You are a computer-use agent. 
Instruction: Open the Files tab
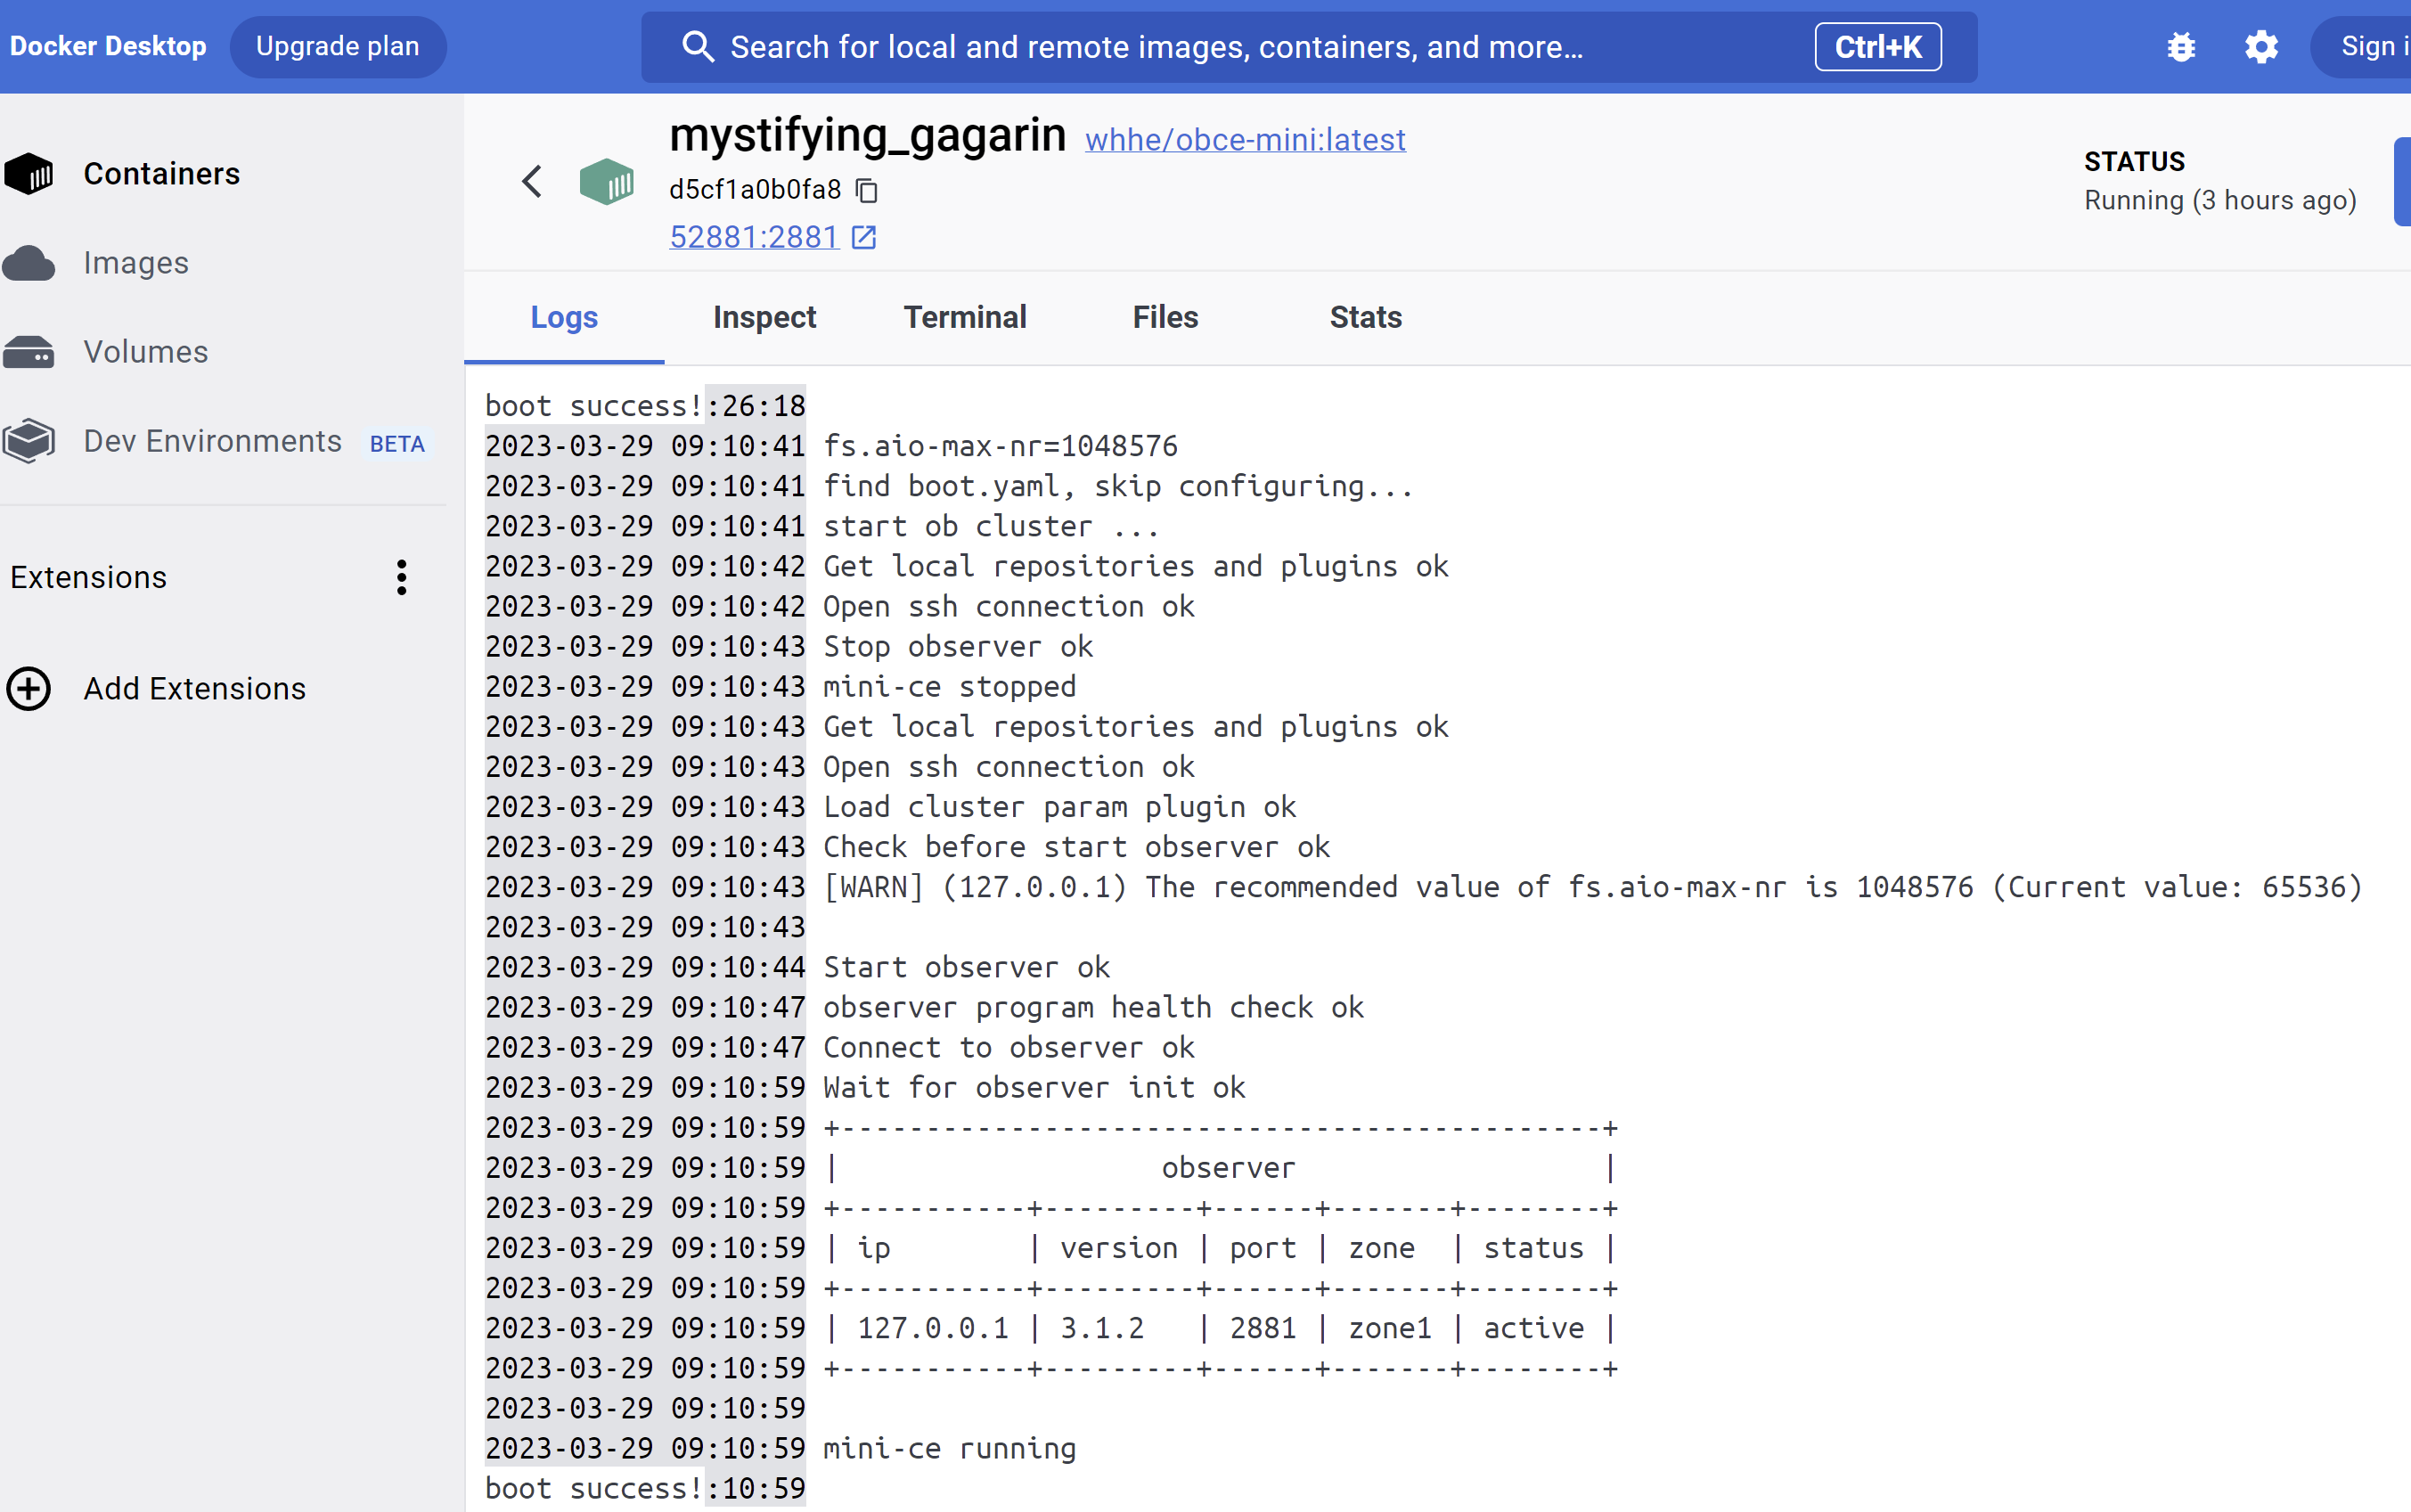1165,317
